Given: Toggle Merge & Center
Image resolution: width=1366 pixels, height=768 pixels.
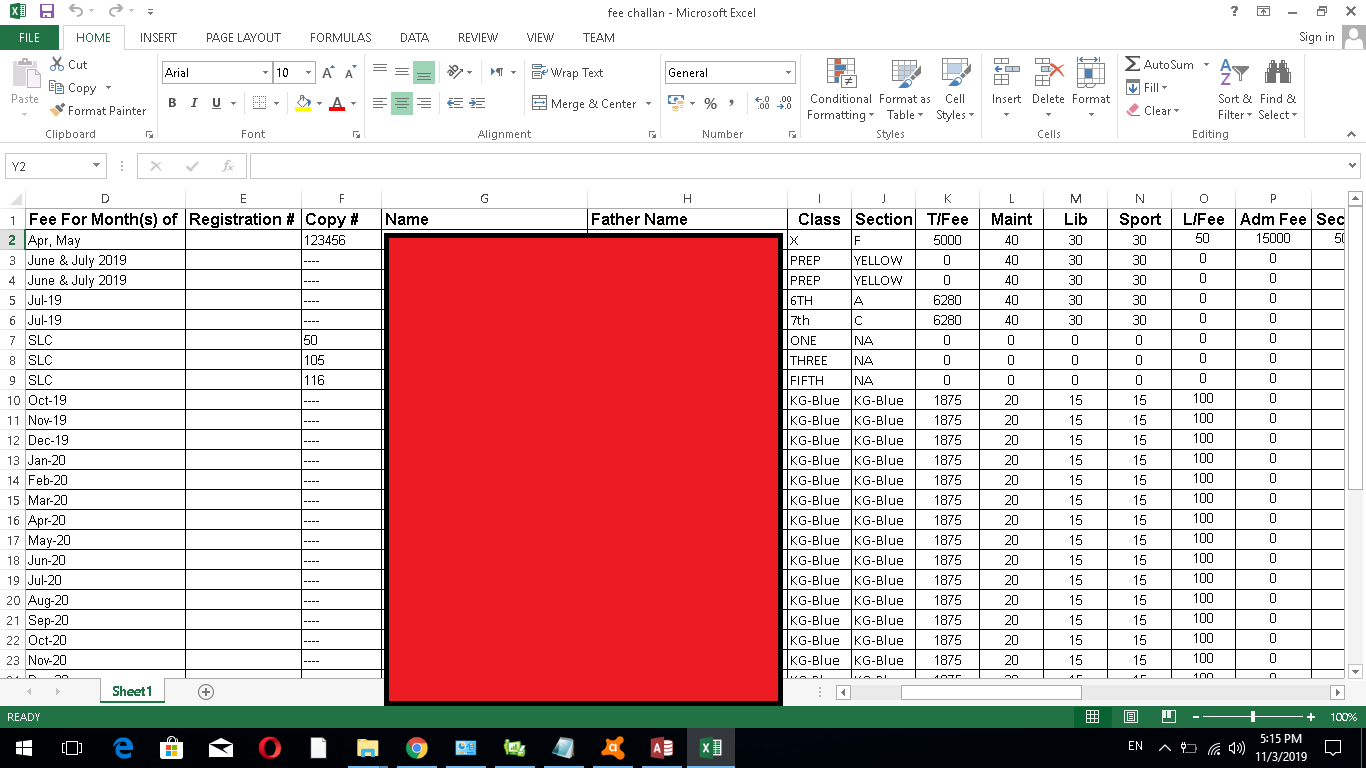Looking at the screenshot, I should click(x=583, y=103).
